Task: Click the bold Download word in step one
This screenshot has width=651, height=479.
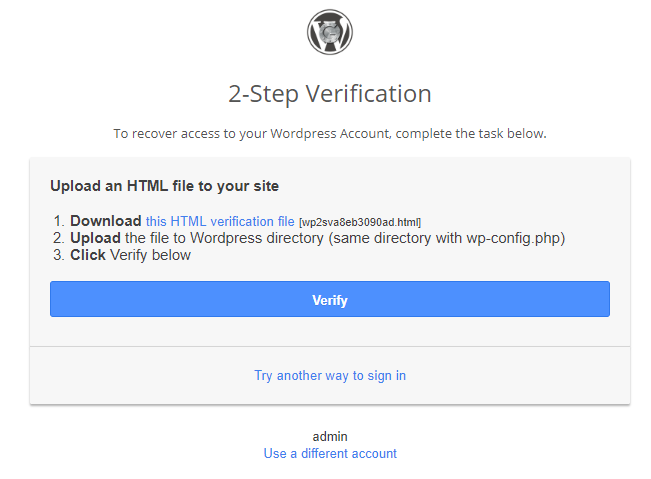Action: (x=106, y=221)
